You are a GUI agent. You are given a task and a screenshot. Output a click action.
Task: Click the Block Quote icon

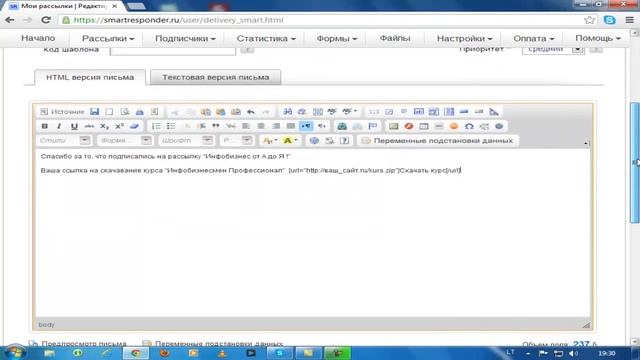(x=216, y=126)
